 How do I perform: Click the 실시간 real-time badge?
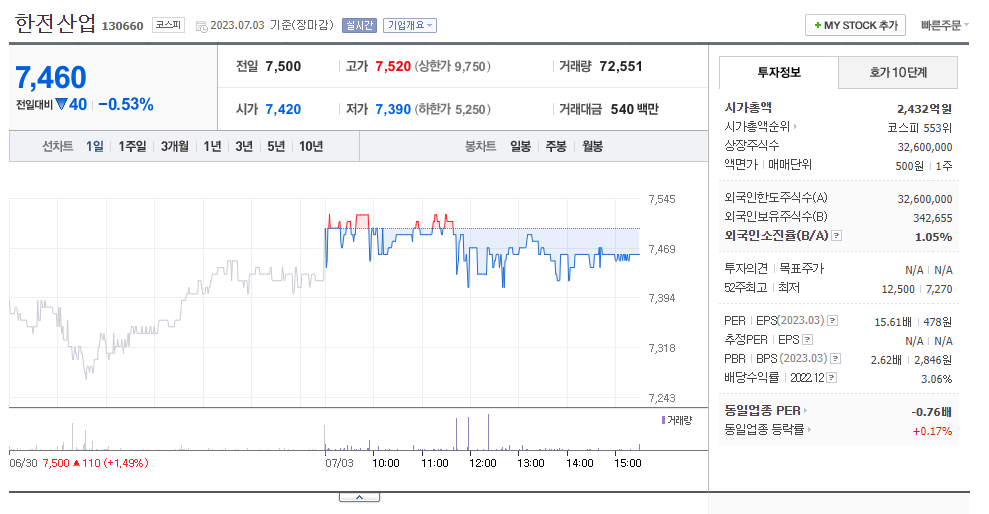pos(360,25)
